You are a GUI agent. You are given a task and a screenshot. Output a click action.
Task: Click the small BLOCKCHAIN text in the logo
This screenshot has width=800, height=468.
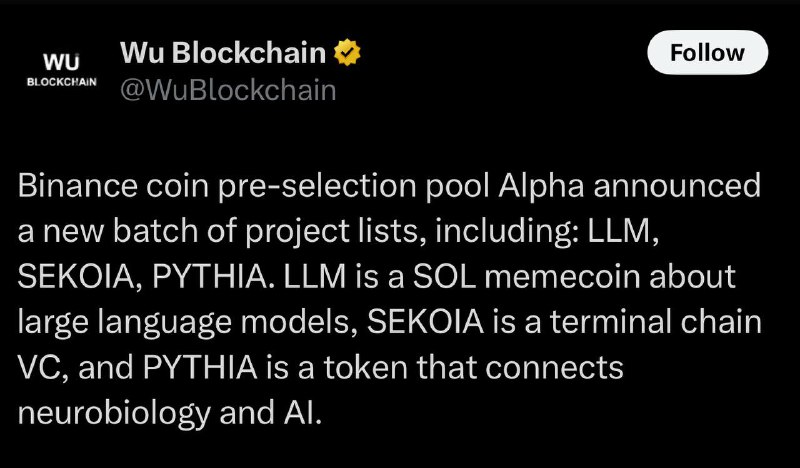pyautogui.click(x=62, y=82)
